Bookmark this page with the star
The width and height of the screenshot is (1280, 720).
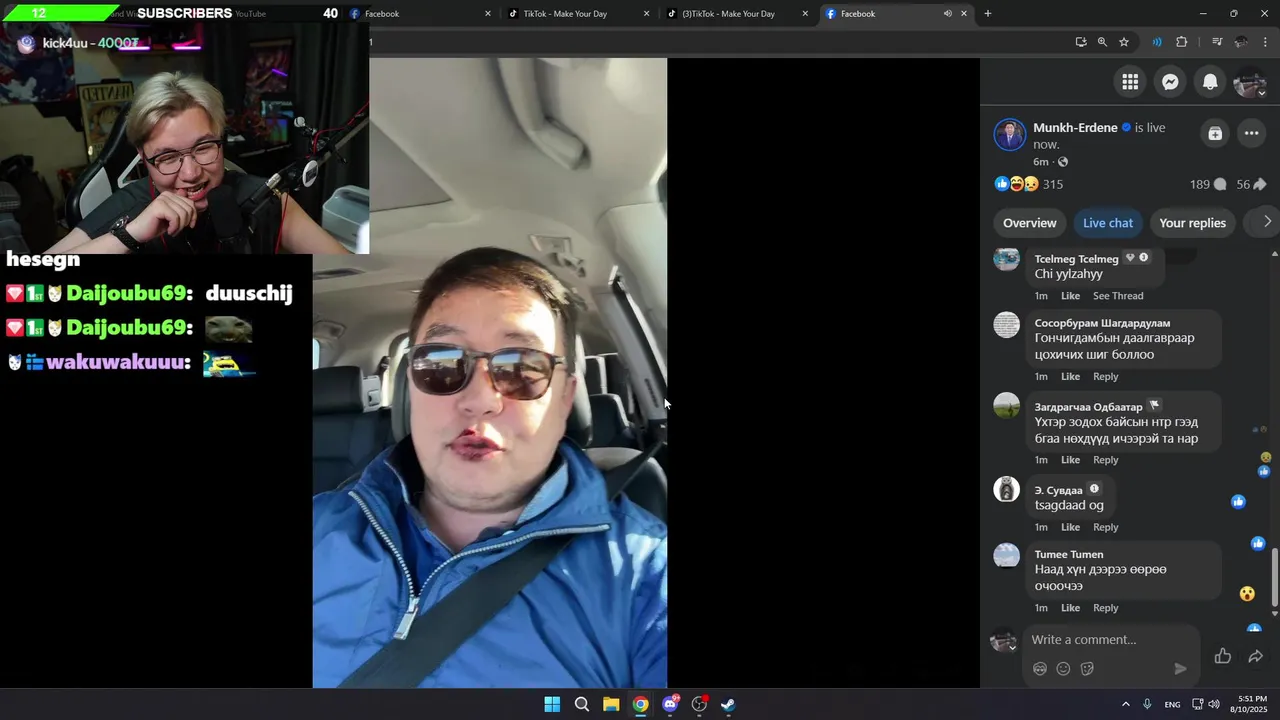(1124, 42)
